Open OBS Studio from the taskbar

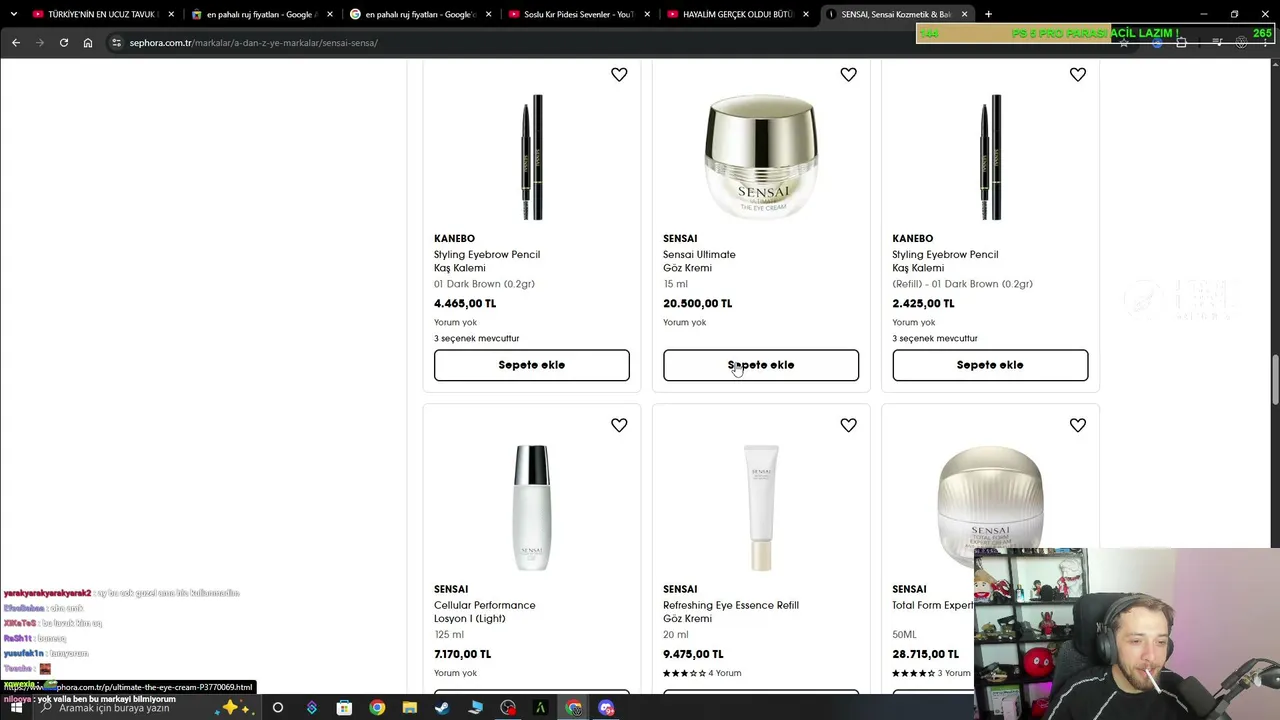(x=508, y=708)
